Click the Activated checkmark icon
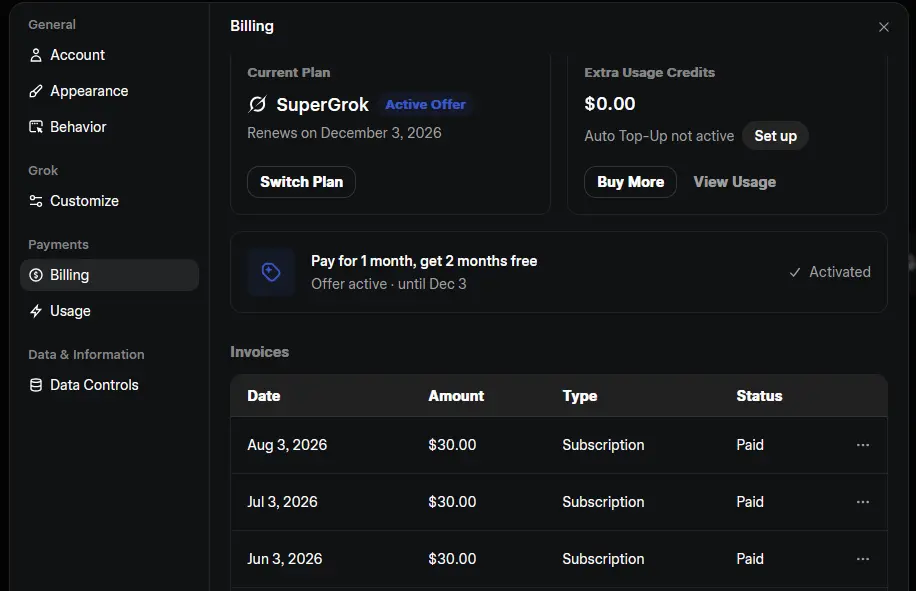916x591 pixels. click(795, 272)
